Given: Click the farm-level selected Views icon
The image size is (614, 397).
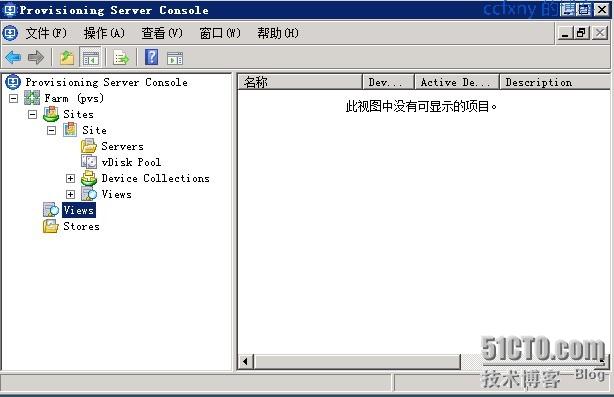Looking at the screenshot, I should (x=51, y=210).
